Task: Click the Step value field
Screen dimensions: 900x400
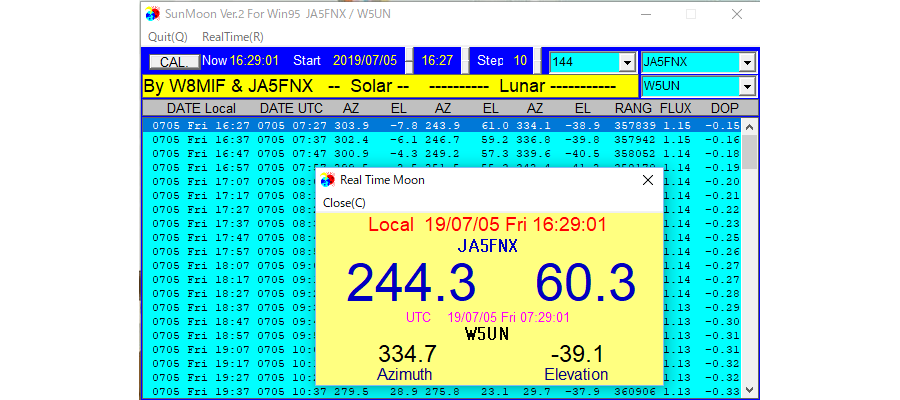Action: click(520, 61)
